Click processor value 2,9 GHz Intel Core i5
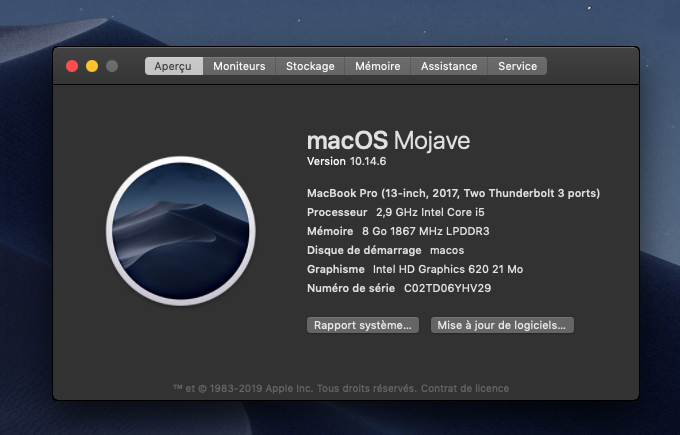Viewport: 680px width, 435px height. [x=430, y=212]
